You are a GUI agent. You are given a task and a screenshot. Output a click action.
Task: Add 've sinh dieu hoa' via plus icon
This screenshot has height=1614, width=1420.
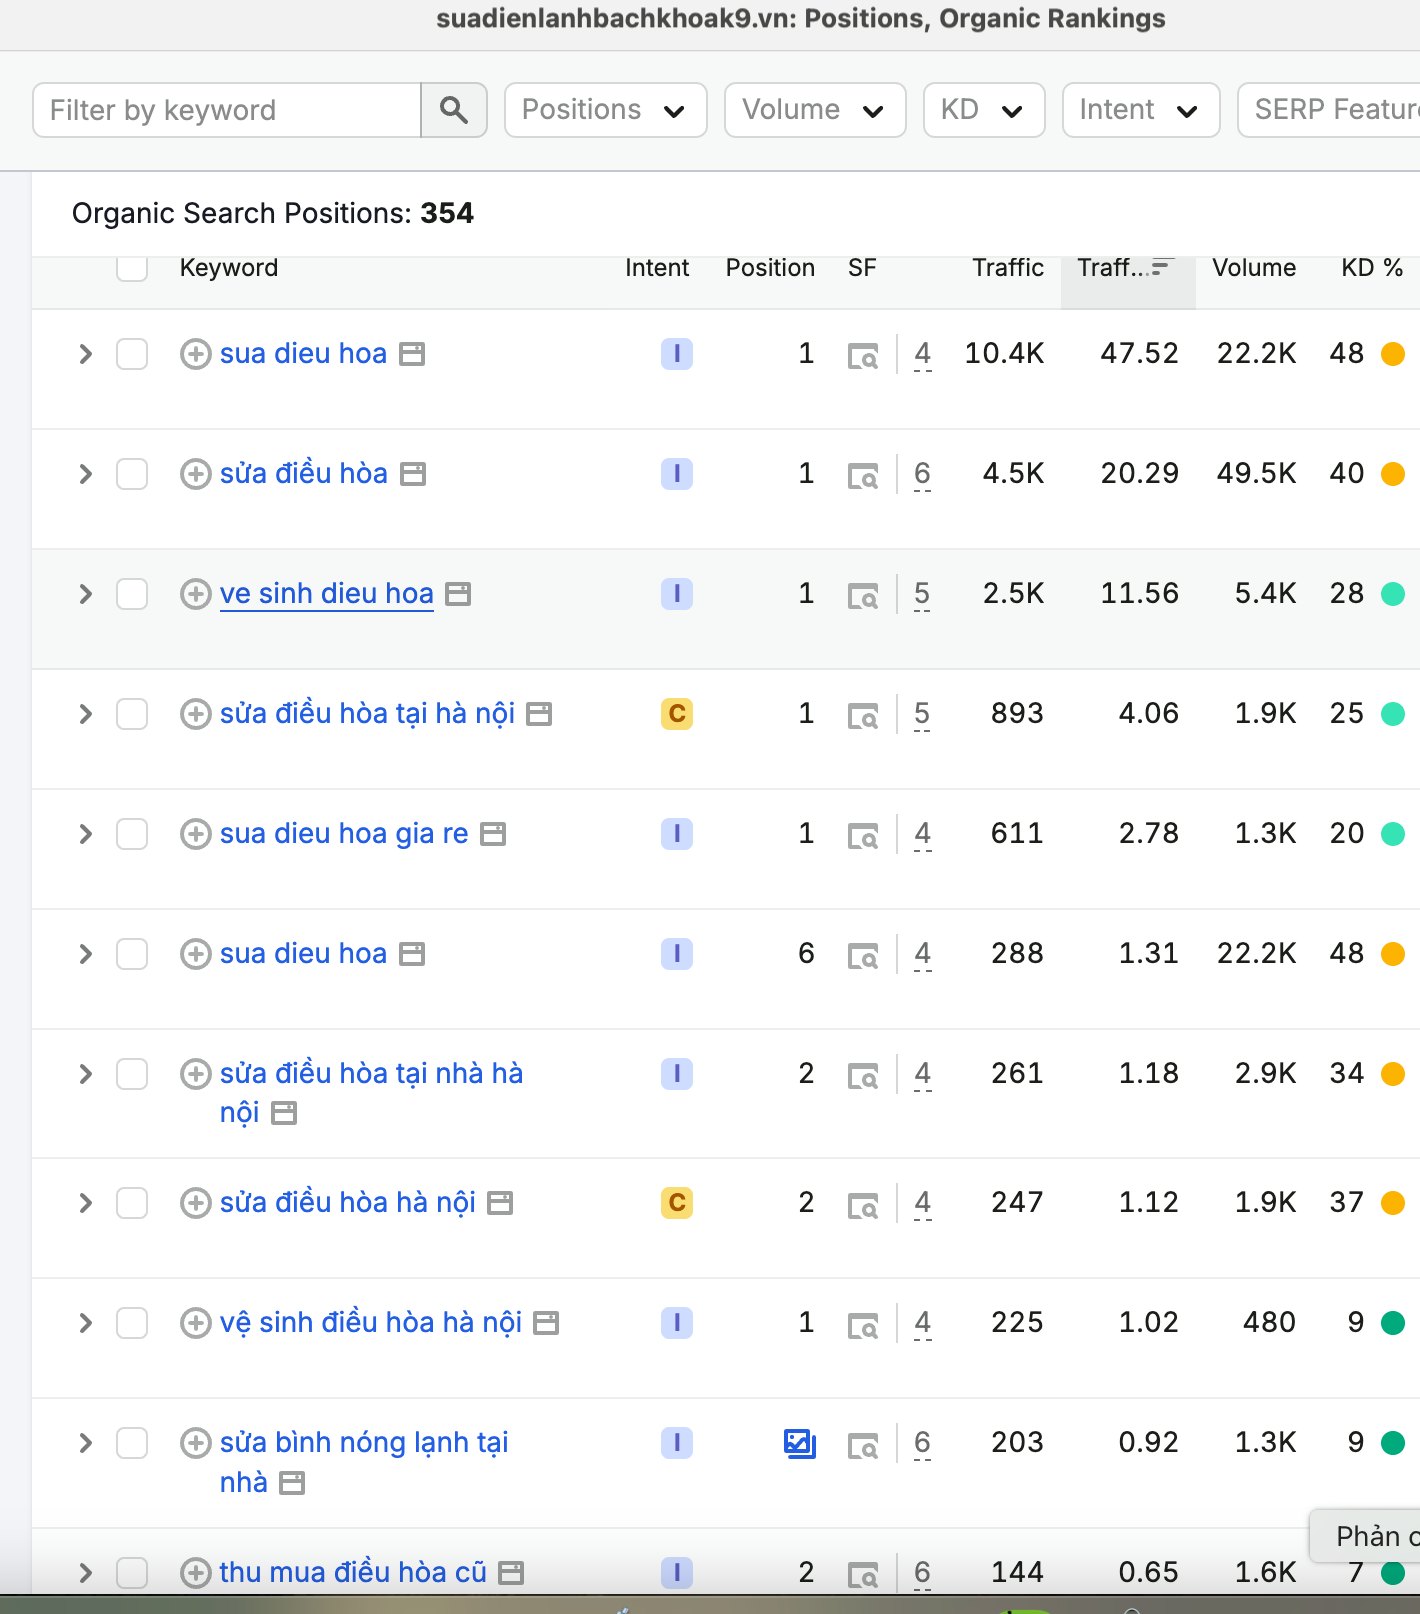click(x=195, y=594)
